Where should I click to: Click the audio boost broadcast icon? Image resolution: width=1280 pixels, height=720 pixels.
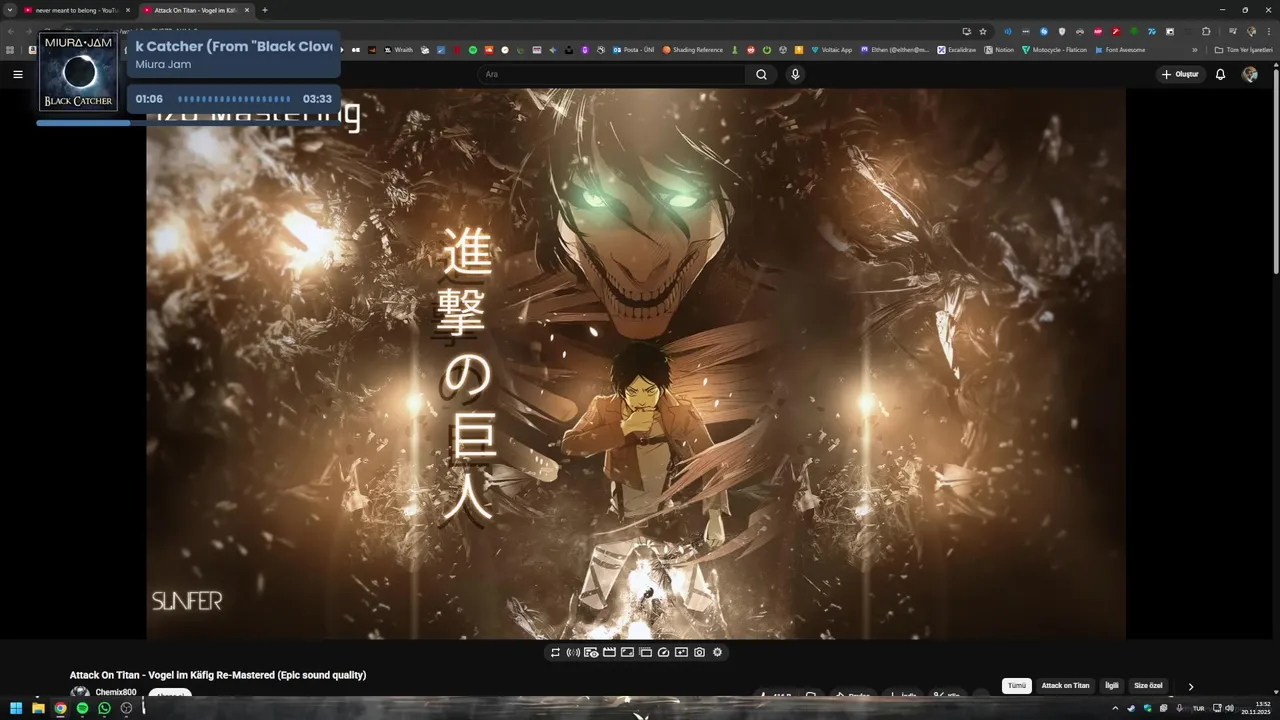[x=573, y=652]
